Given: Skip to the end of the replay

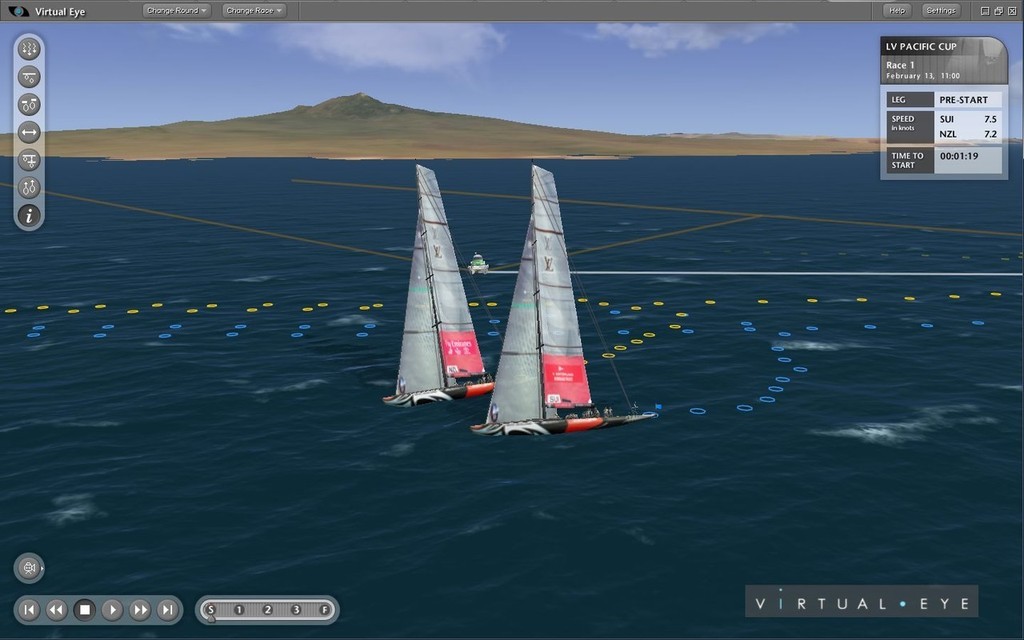Looking at the screenshot, I should coord(168,610).
